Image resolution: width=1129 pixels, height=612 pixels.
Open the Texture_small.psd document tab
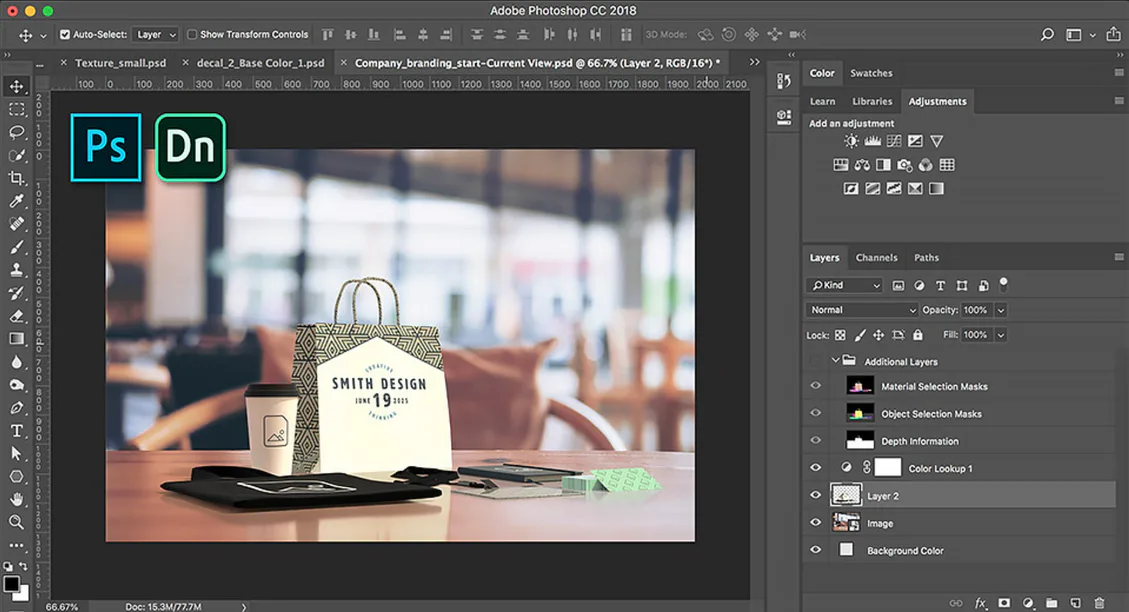coord(118,61)
